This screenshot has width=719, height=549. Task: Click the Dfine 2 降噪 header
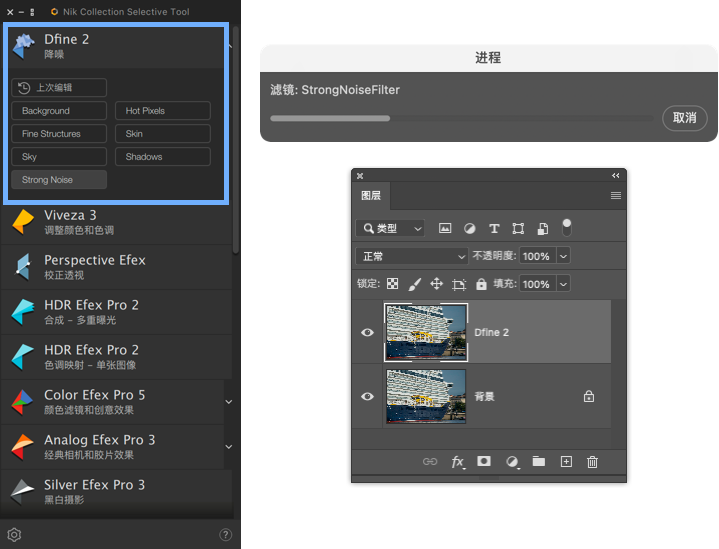pyautogui.click(x=116, y=46)
